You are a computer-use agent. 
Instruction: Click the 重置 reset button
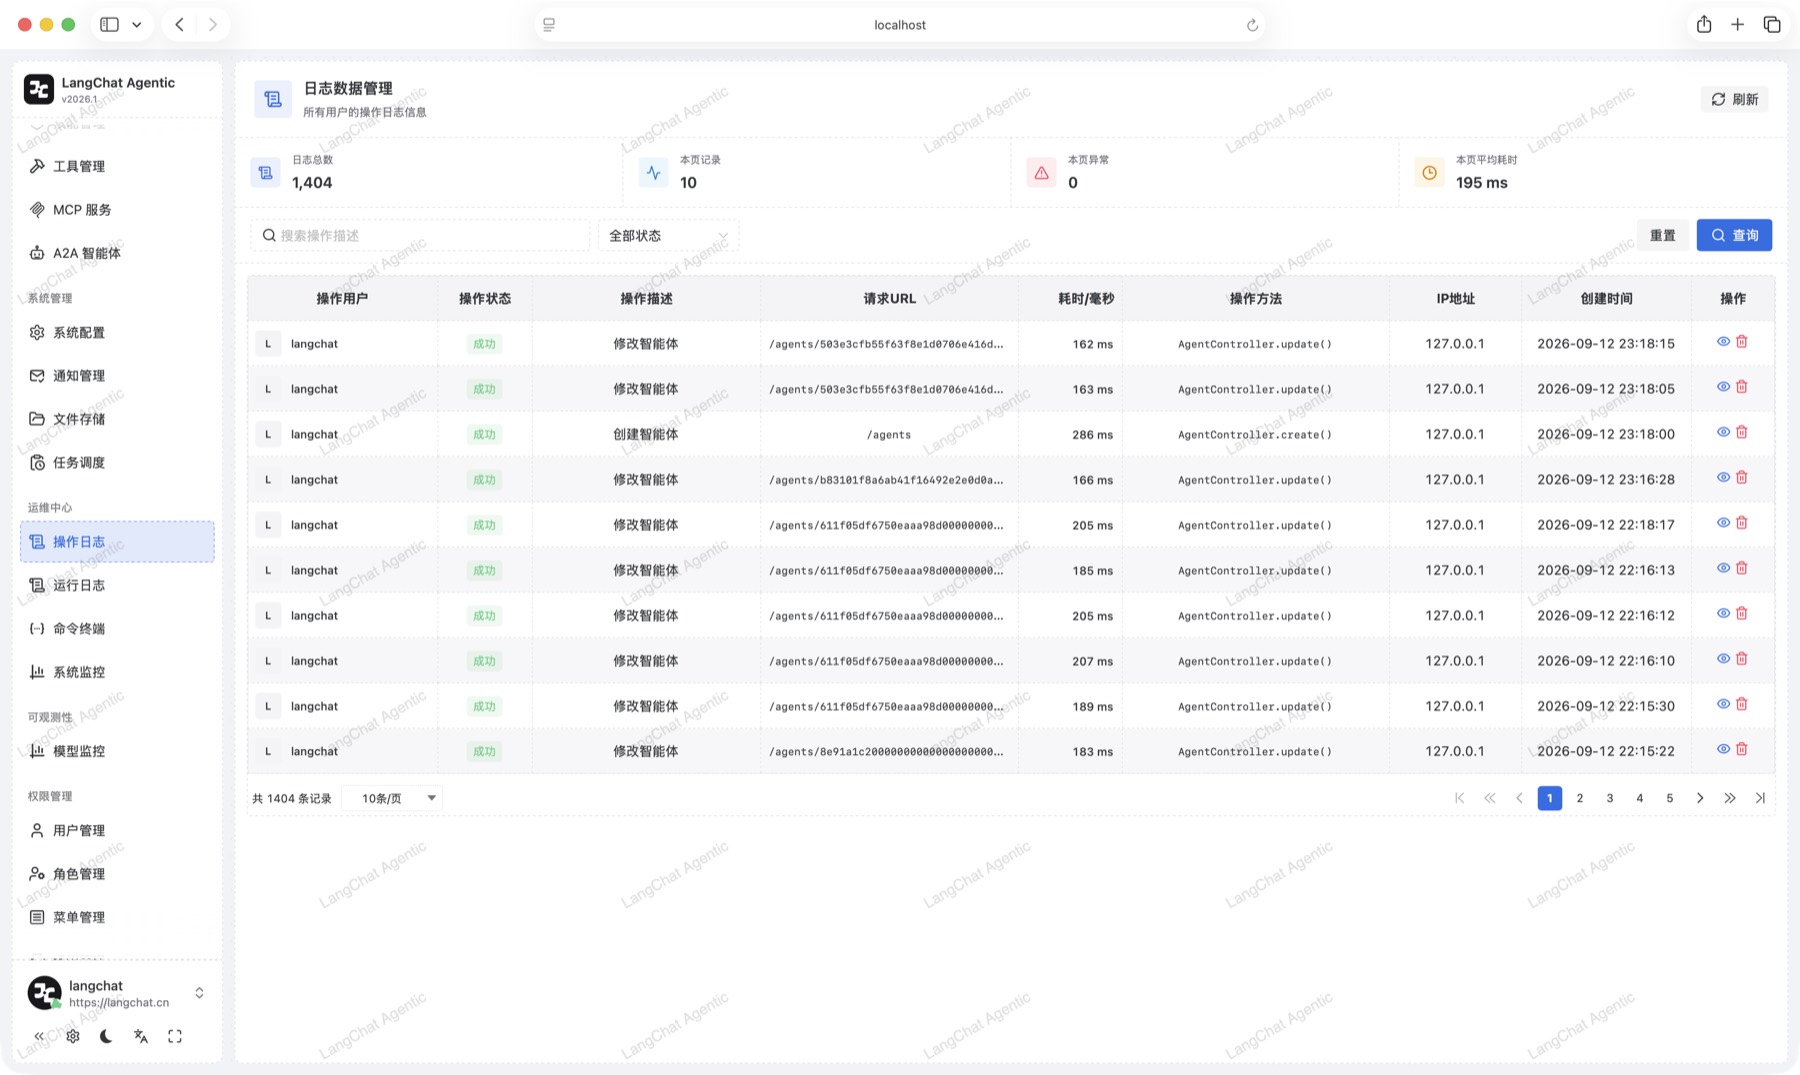click(x=1663, y=235)
